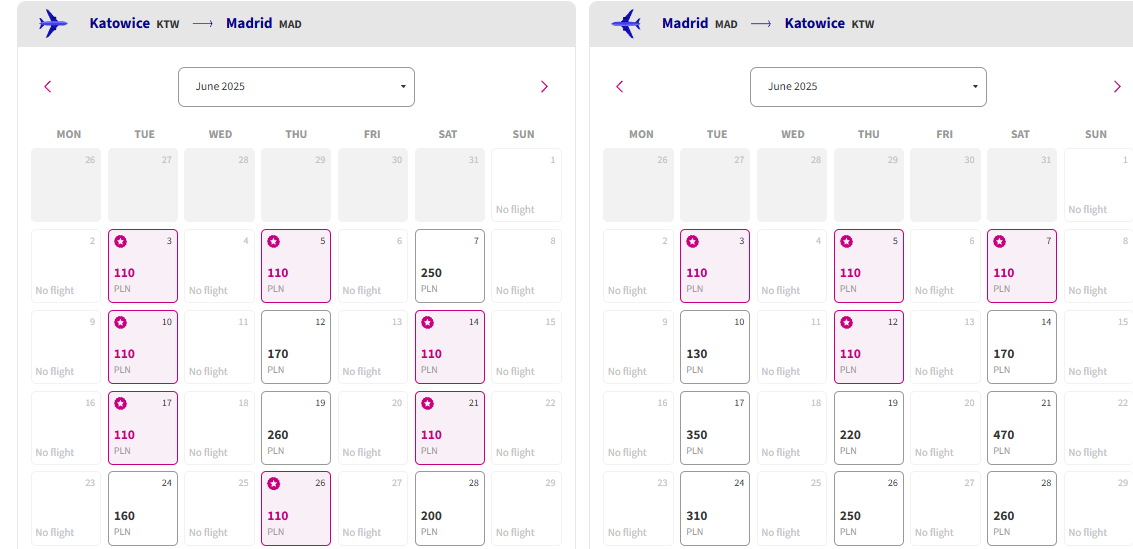Click the airplane icon beside Madrid to Katowice
This screenshot has height=549, width=1133.
pos(626,24)
